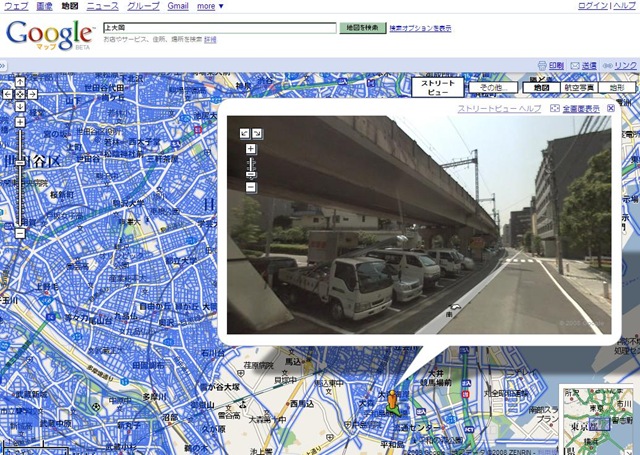The height and width of the screenshot is (455, 640).
Task: Open the Gmail navigation link
Action: point(178,6)
